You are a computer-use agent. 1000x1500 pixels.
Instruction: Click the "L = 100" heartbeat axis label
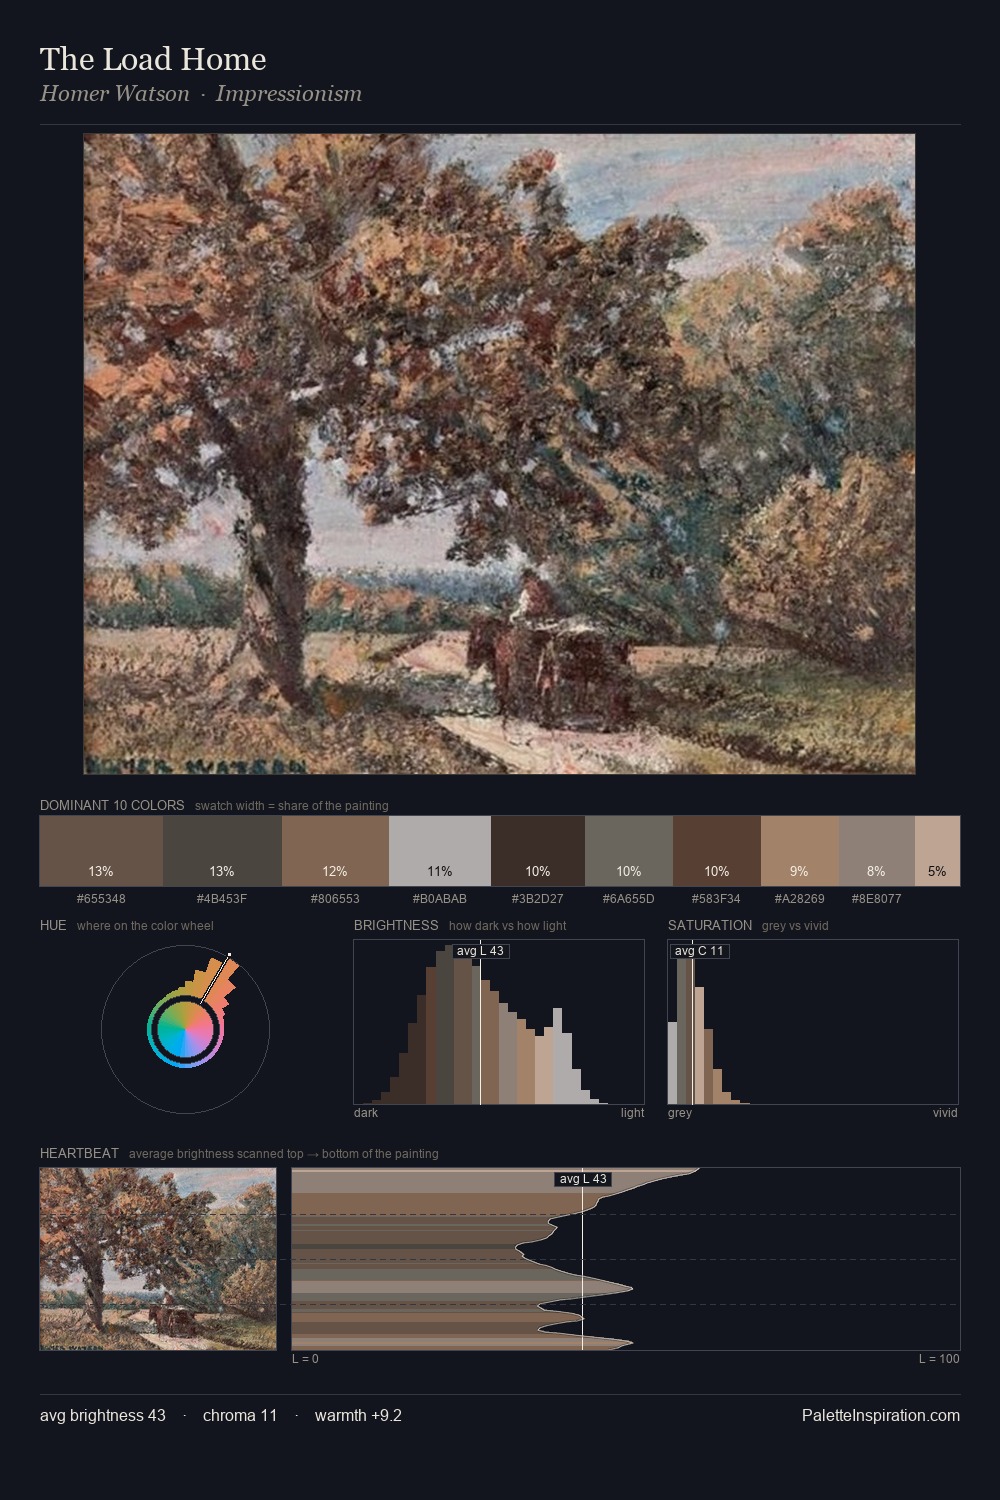point(939,1358)
